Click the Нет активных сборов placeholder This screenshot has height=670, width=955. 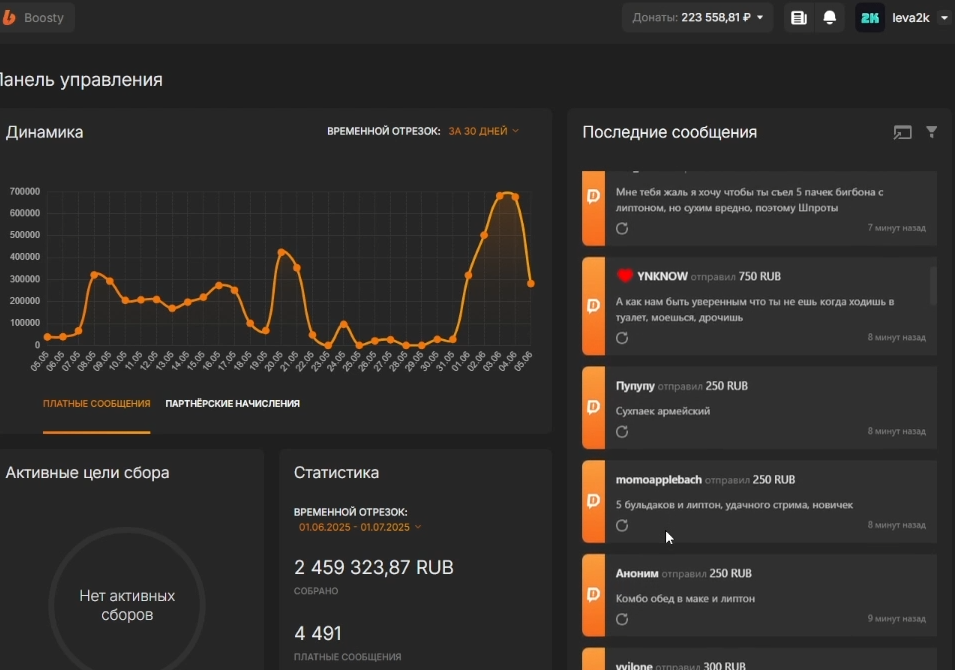(x=127, y=605)
